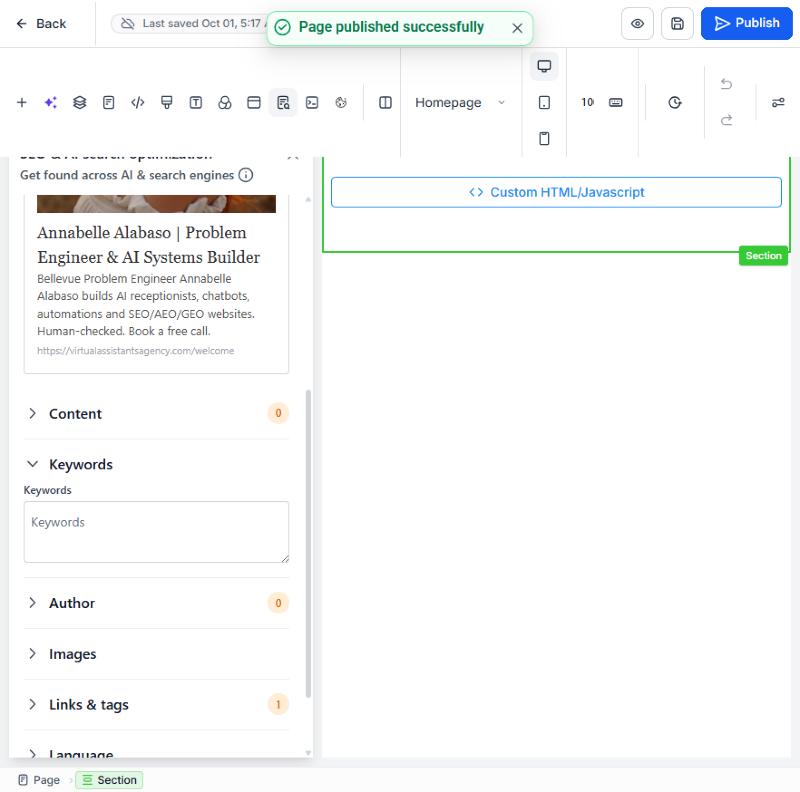800x792 pixels.
Task: Open the add element plus icon
Action: 21,103
